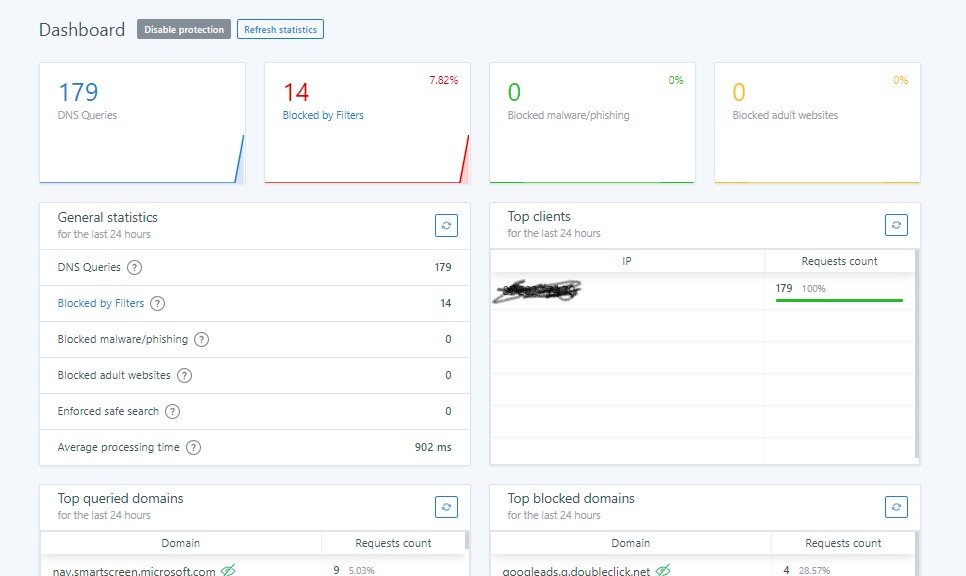The image size is (966, 576).
Task: Click the 14 value in General statistics
Action: coord(445,303)
